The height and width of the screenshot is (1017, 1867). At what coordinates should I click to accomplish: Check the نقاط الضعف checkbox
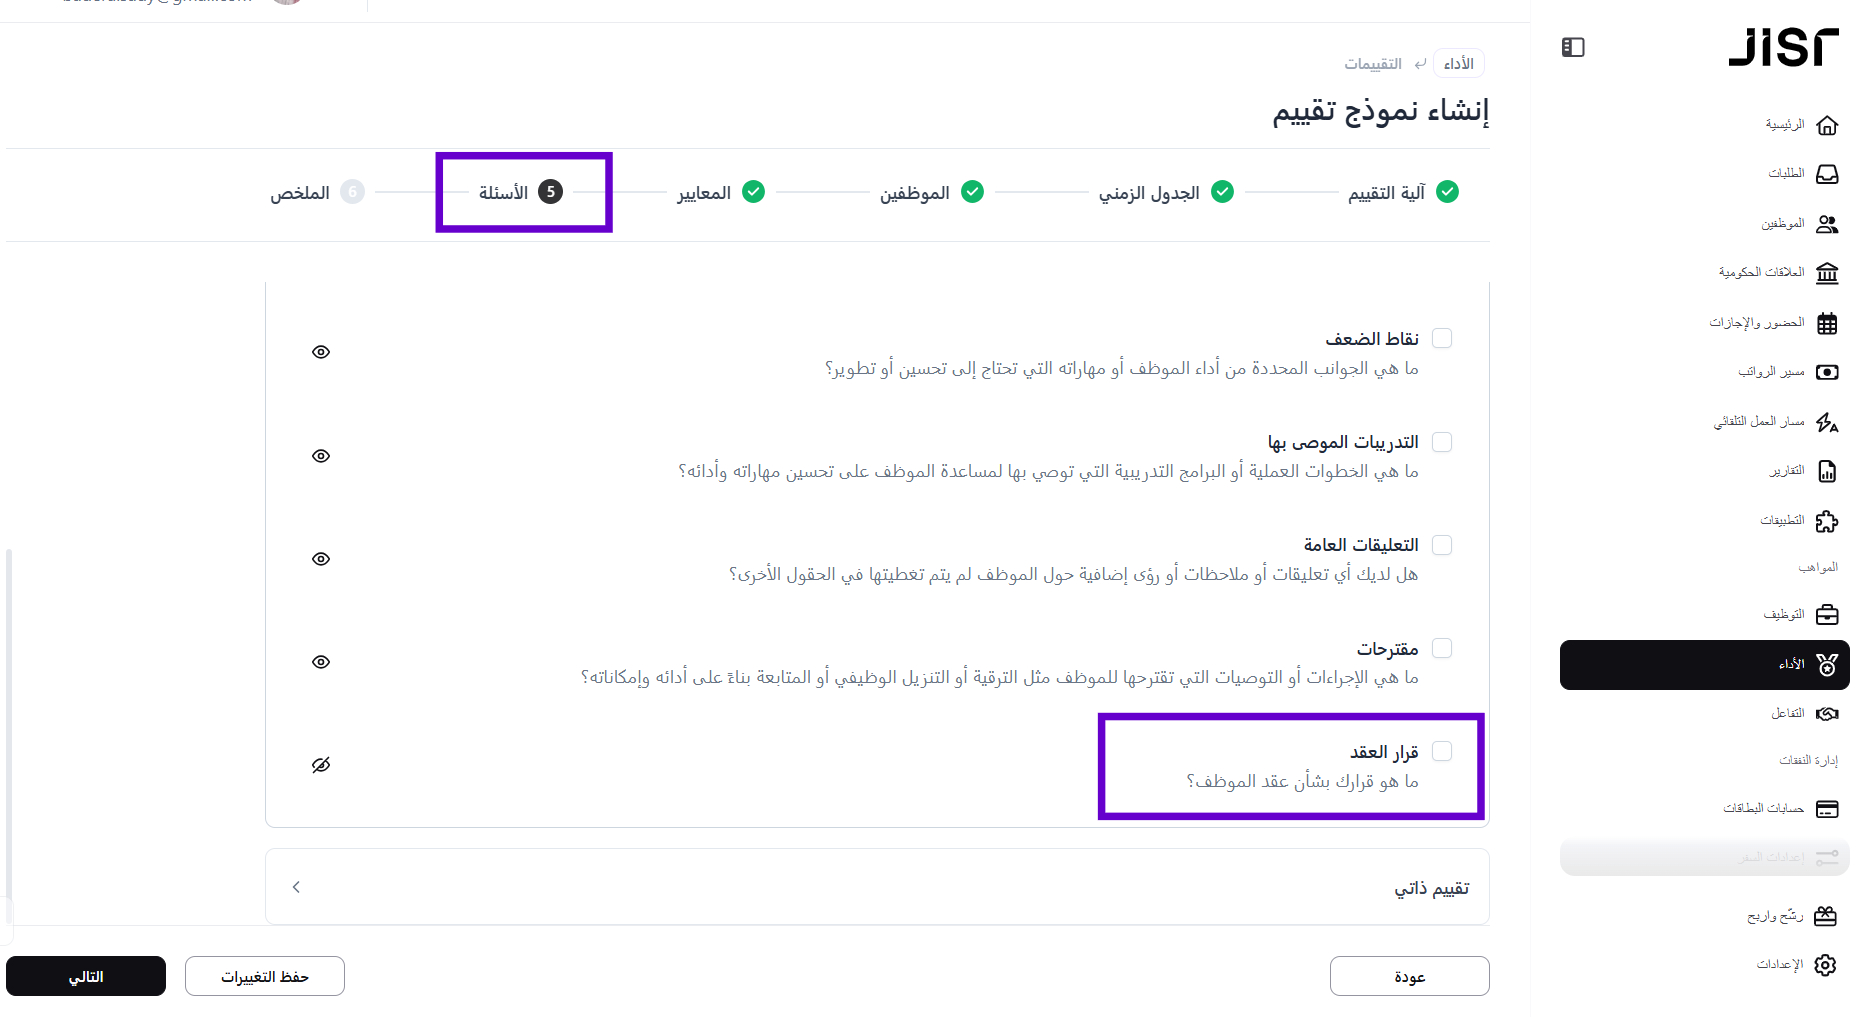[x=1442, y=338]
